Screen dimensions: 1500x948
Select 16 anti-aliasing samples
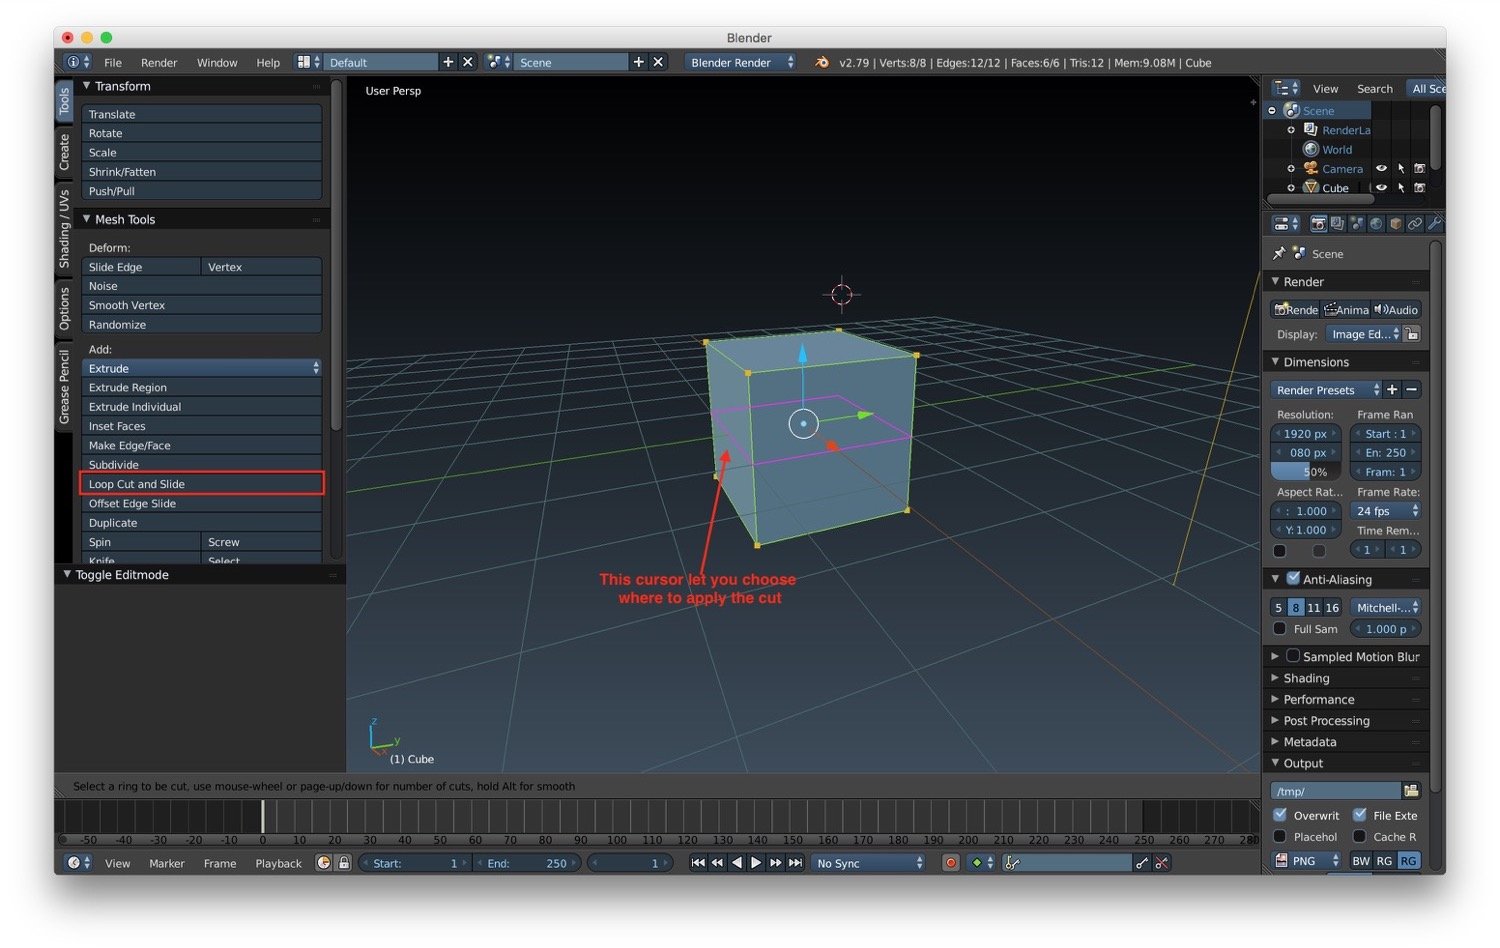point(1332,608)
